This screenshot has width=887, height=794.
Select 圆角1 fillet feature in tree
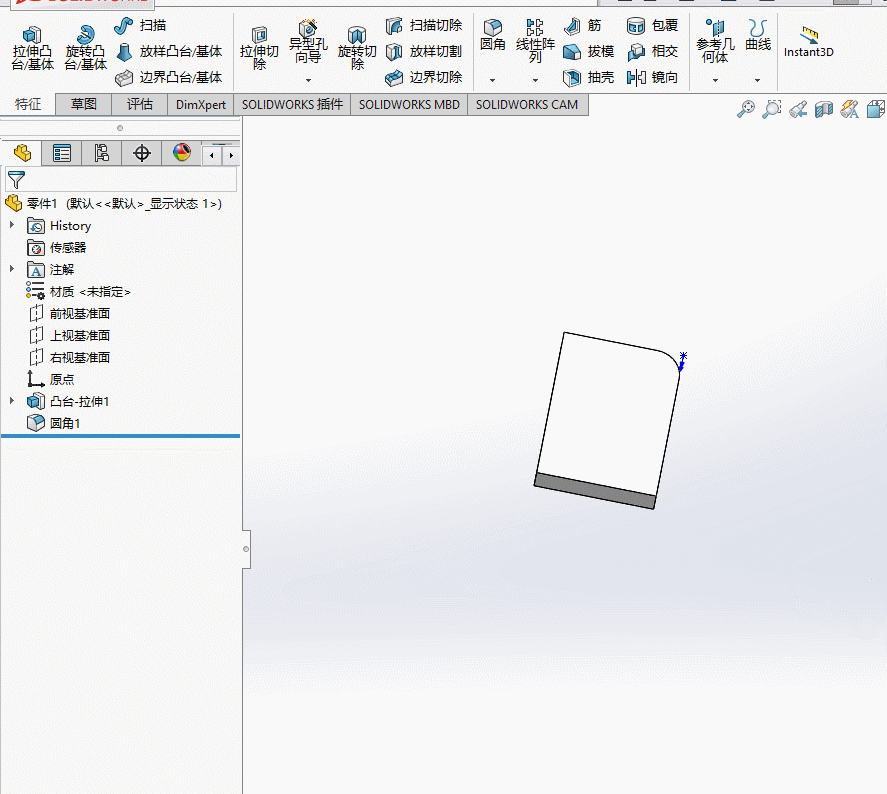pos(54,423)
